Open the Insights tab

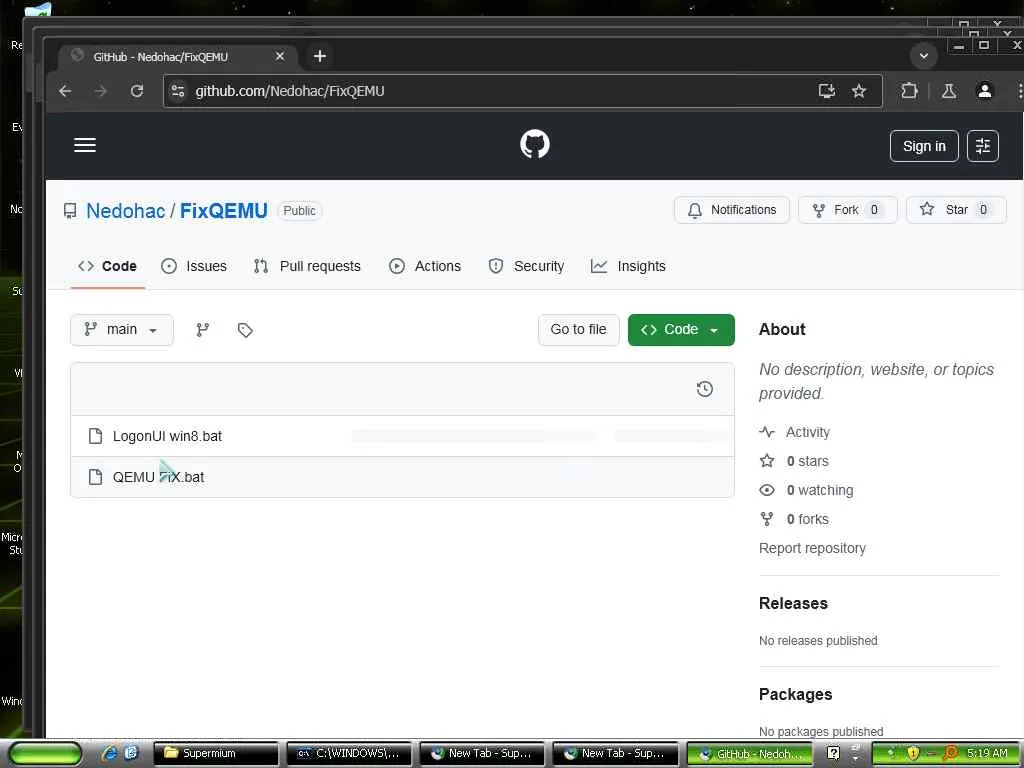coord(628,266)
